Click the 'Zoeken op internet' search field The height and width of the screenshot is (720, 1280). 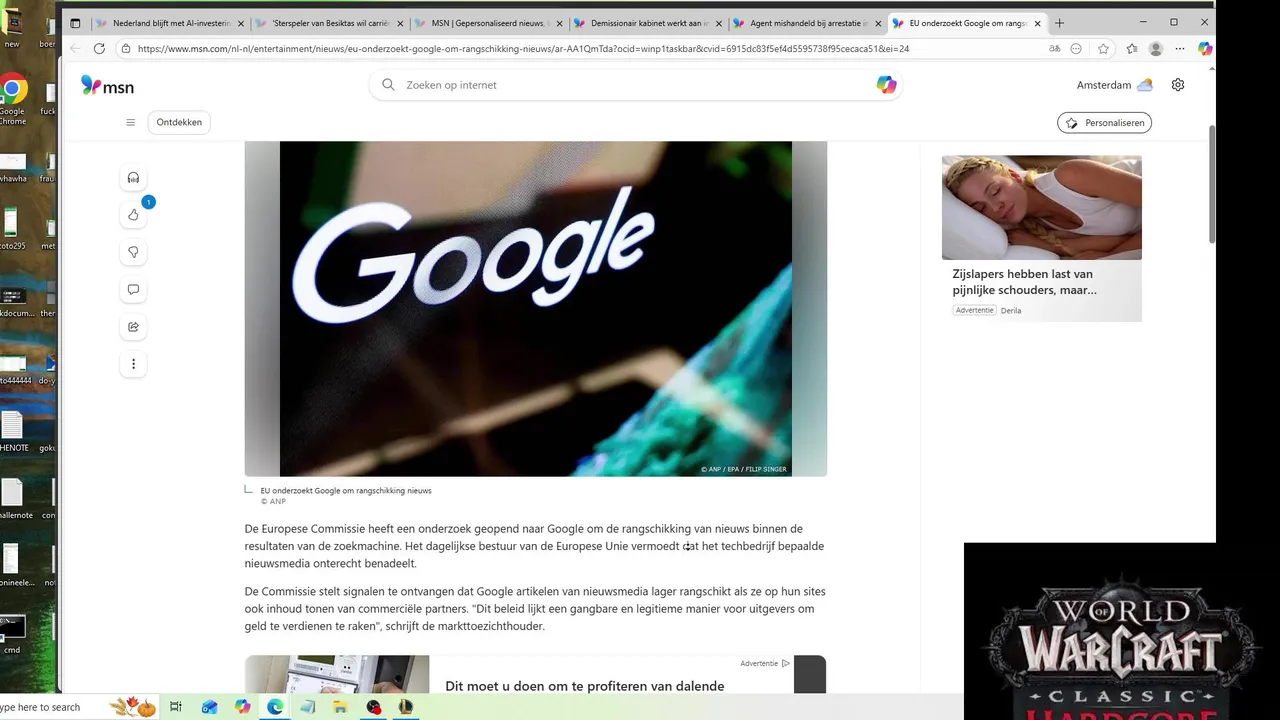tap(636, 85)
